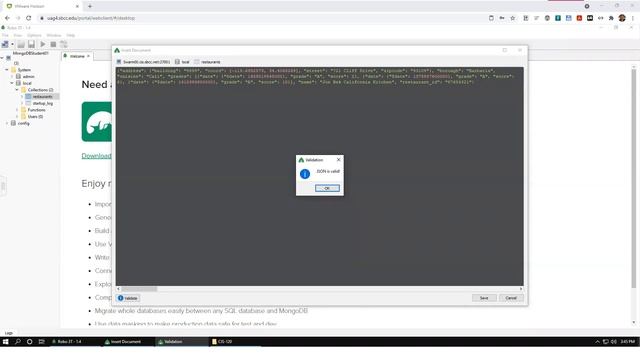Expand the admin database node
Image resolution: width=640 pixels, height=360 pixels.
12,76
